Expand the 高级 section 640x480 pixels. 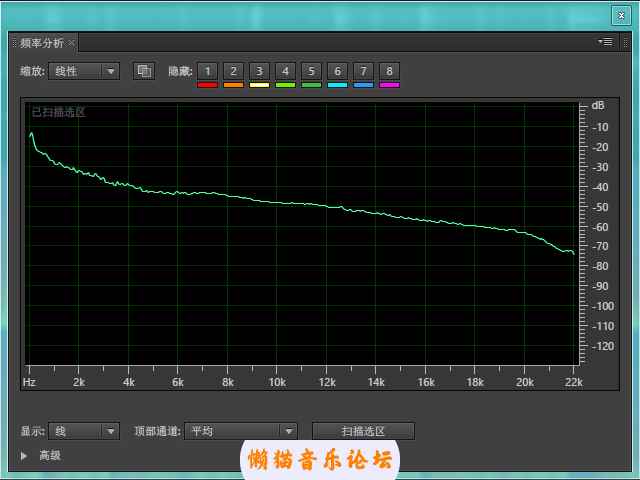pyautogui.click(x=24, y=456)
